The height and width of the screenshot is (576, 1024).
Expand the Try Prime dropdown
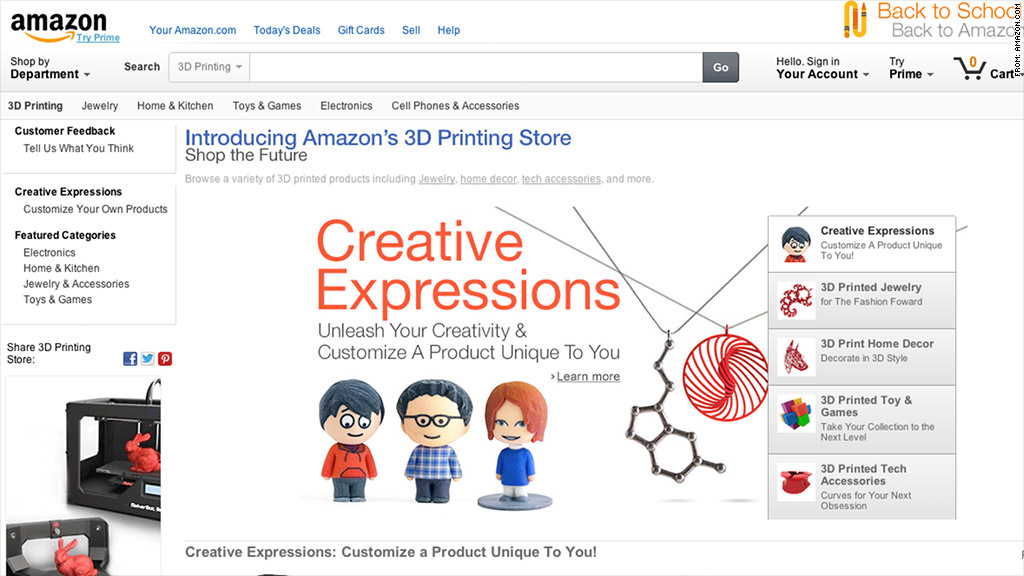911,68
